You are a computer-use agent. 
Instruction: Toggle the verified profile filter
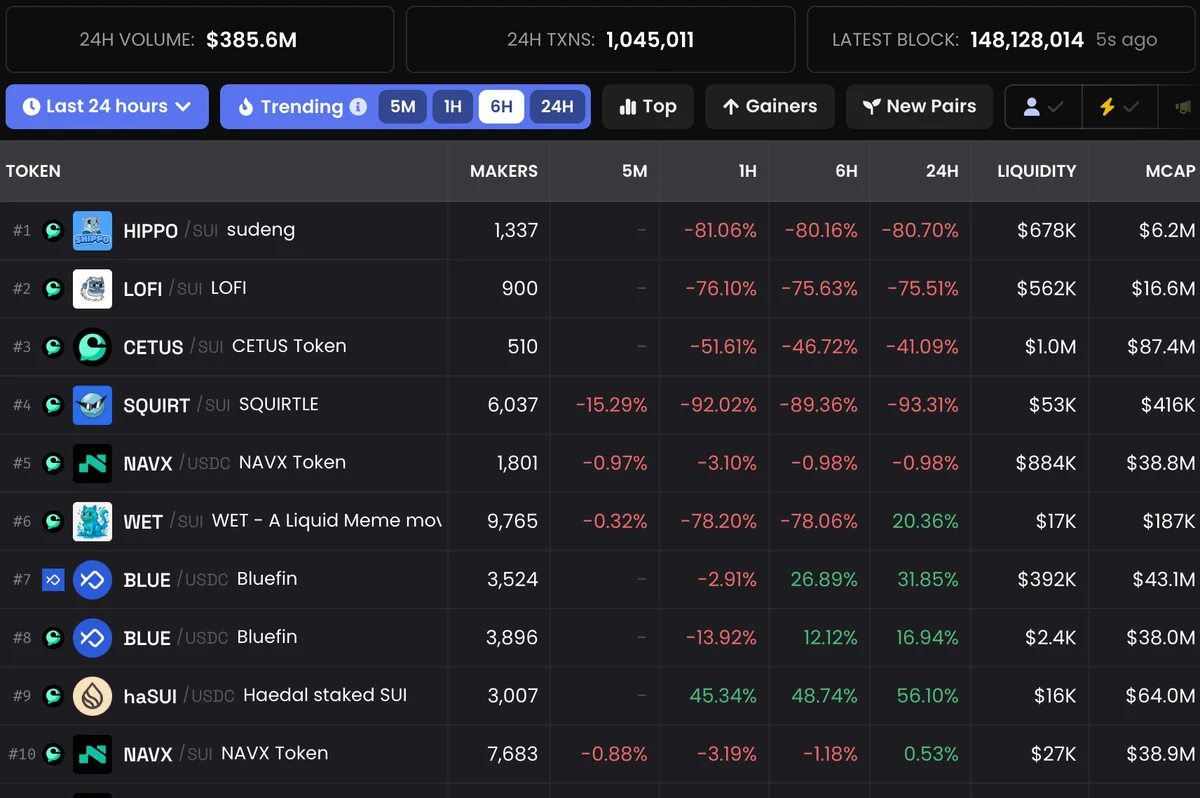[x=1042, y=106]
